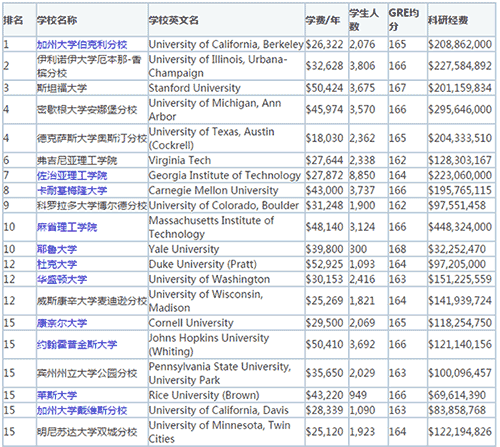Select the Duke University (Pratt) cell
Image resolution: width=500 pixels, height=447 pixels.
(226, 264)
